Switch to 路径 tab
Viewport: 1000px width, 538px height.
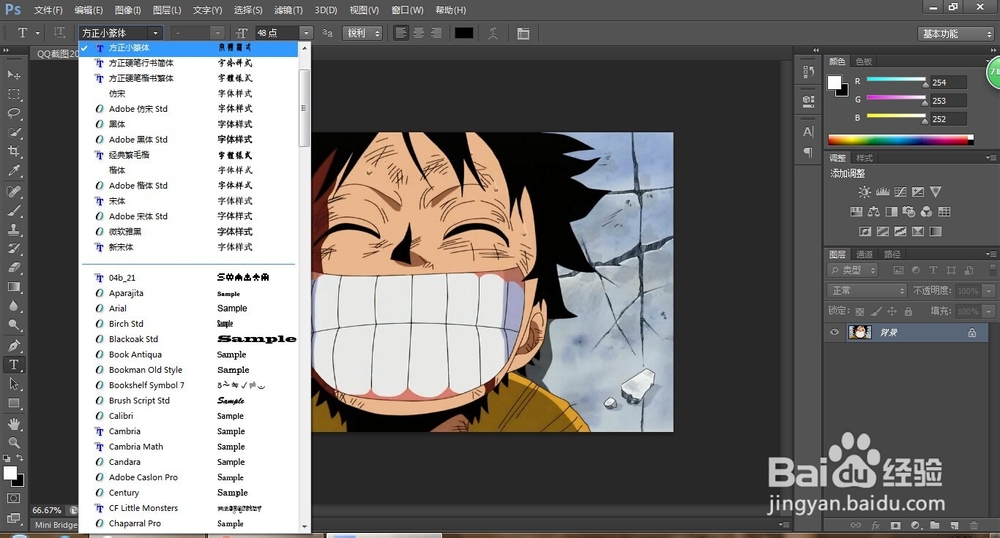coord(892,254)
